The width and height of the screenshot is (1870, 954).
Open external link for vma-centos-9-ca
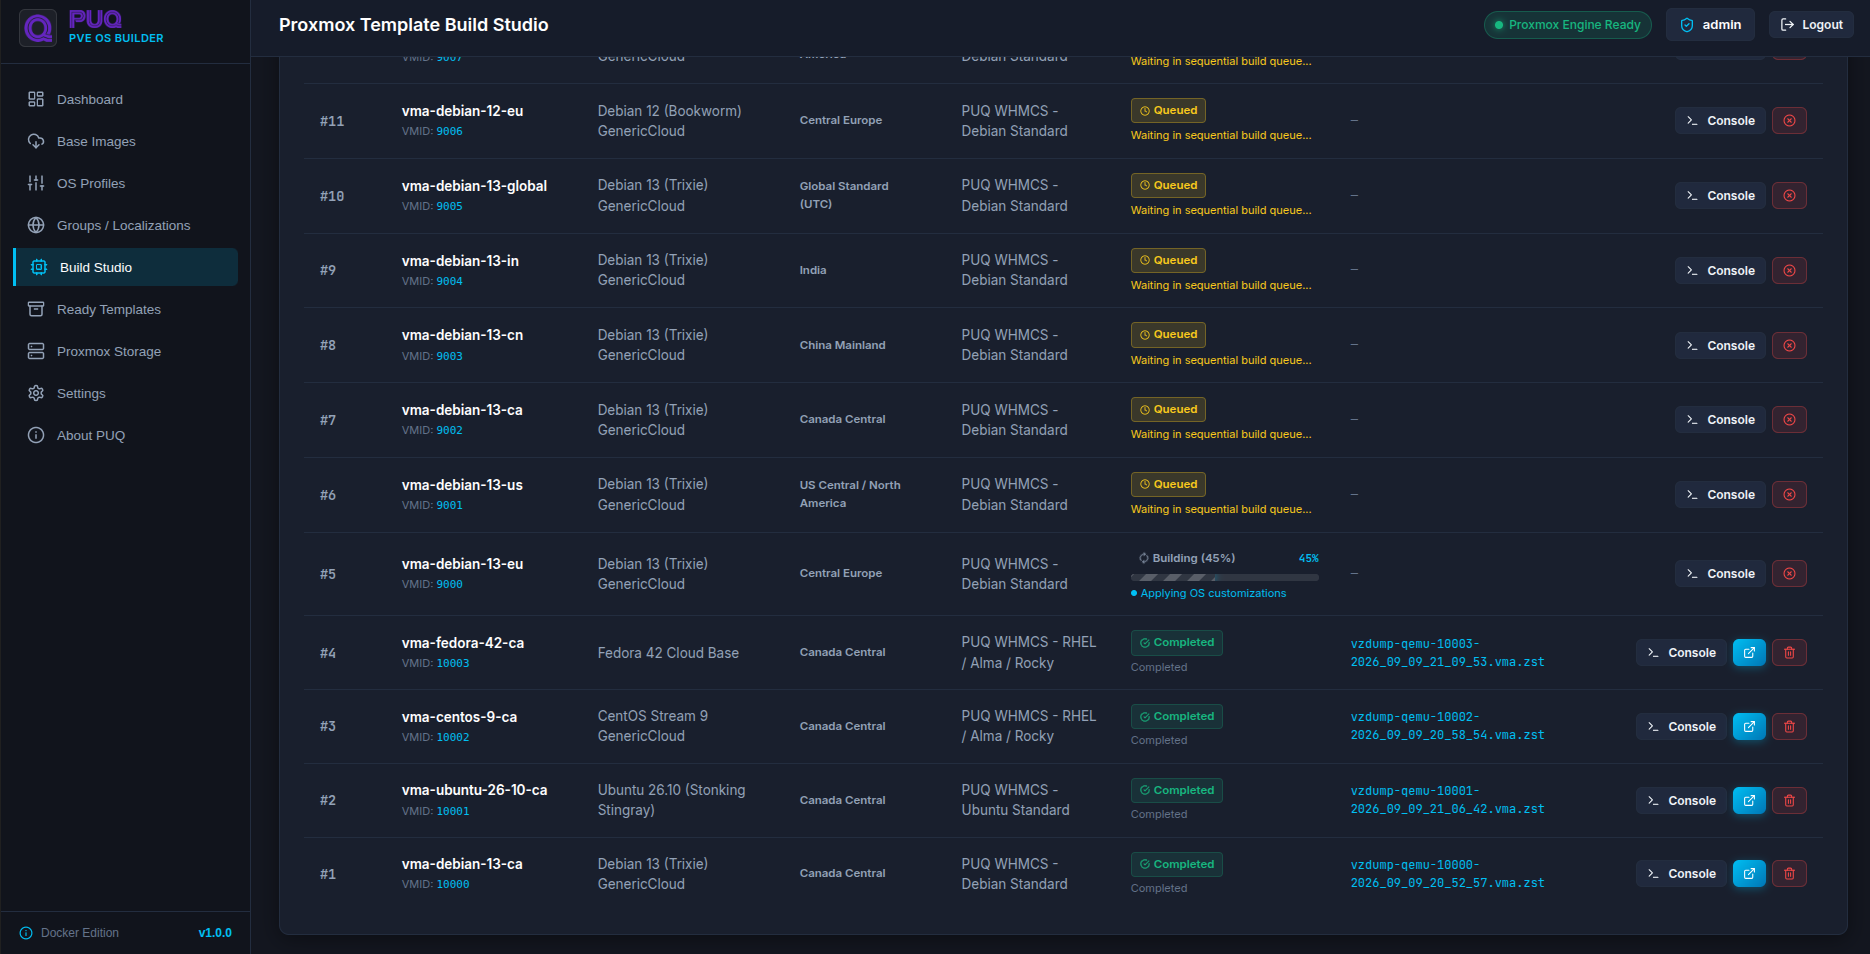1749,727
